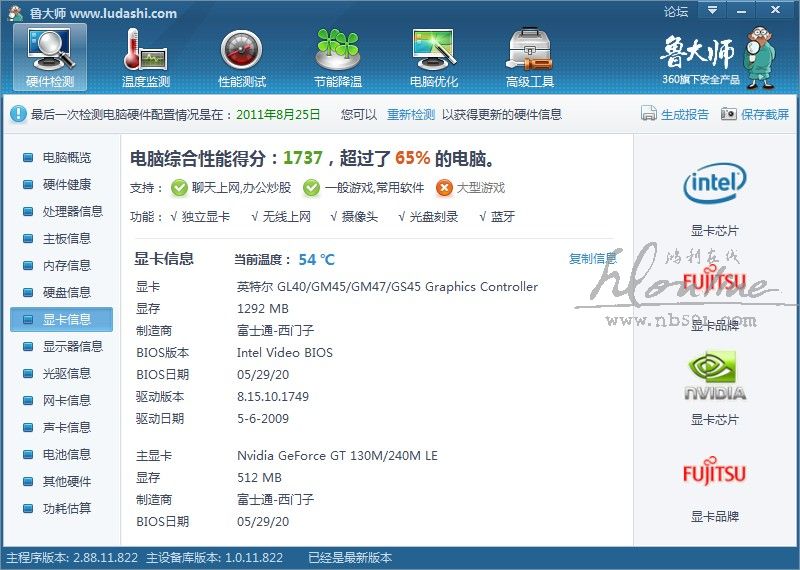
Task: Click the 已经是最新版本 status text
Action: click(351, 557)
